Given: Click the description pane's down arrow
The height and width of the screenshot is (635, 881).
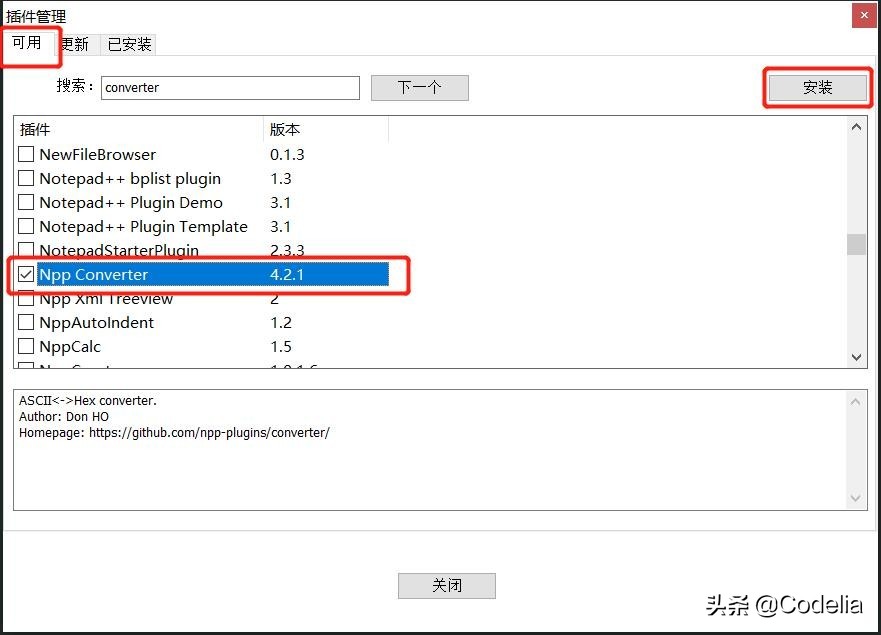Looking at the screenshot, I should [856, 498].
